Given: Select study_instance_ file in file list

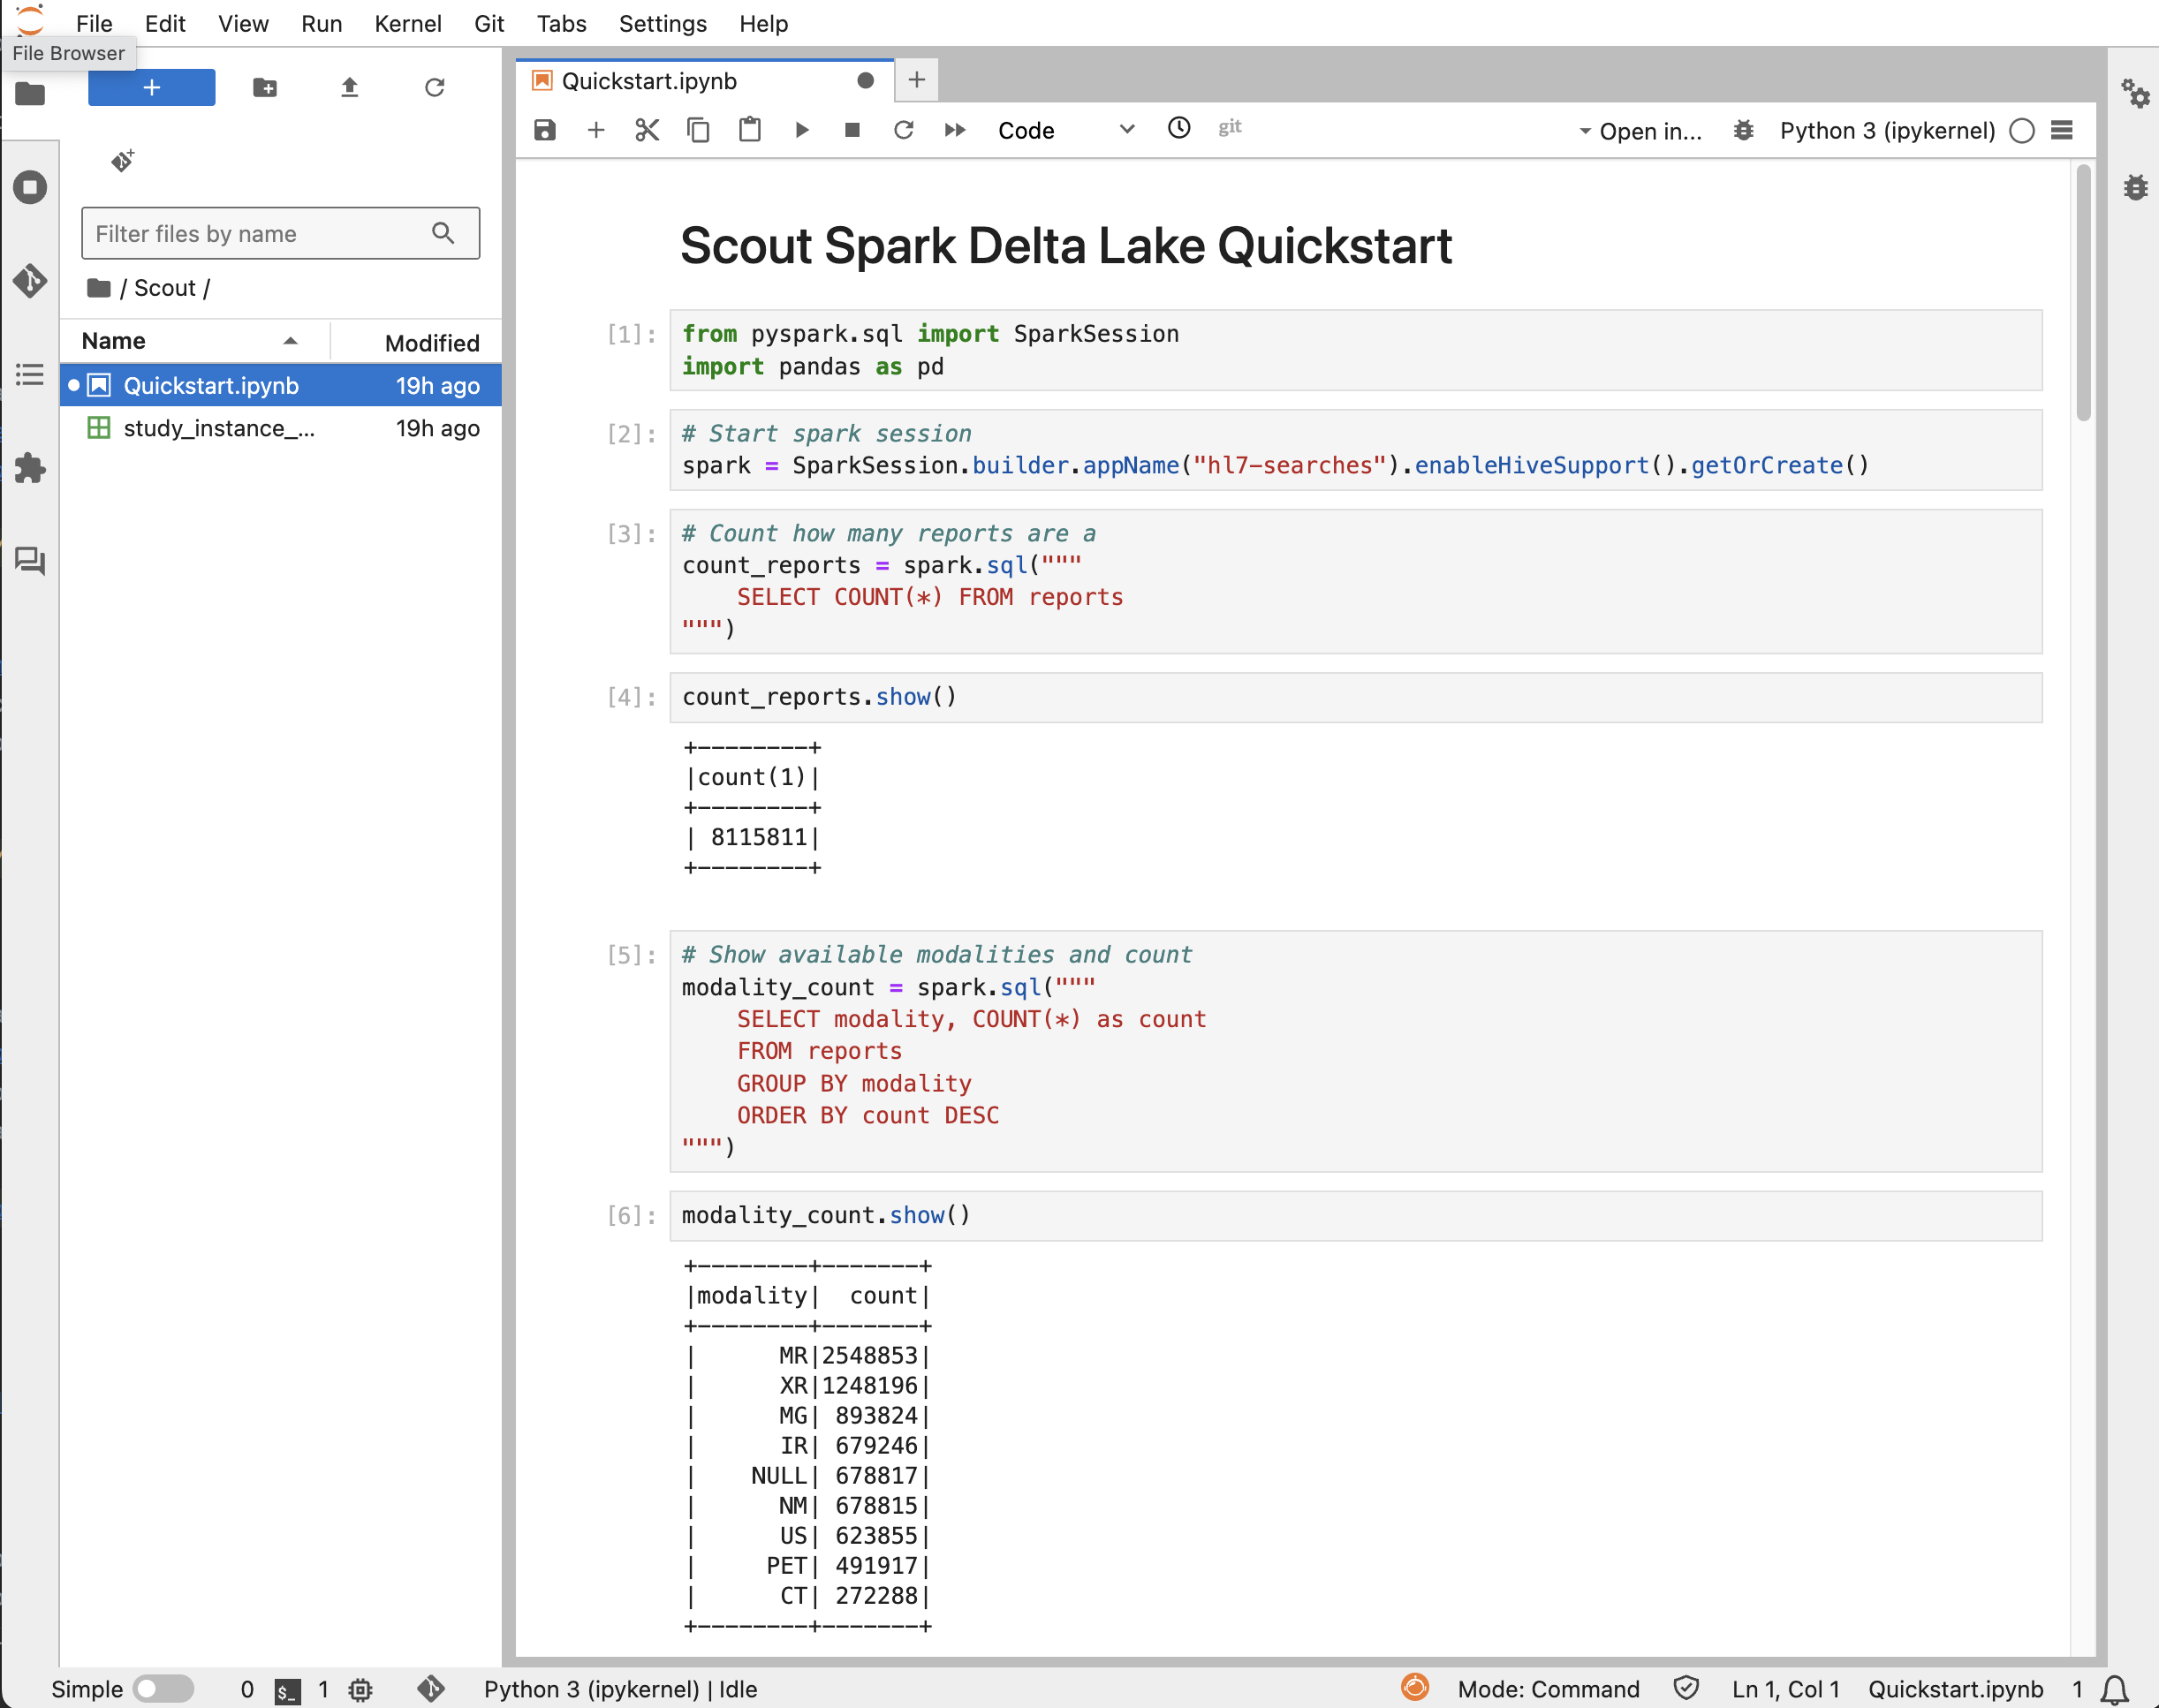Looking at the screenshot, I should (281, 428).
